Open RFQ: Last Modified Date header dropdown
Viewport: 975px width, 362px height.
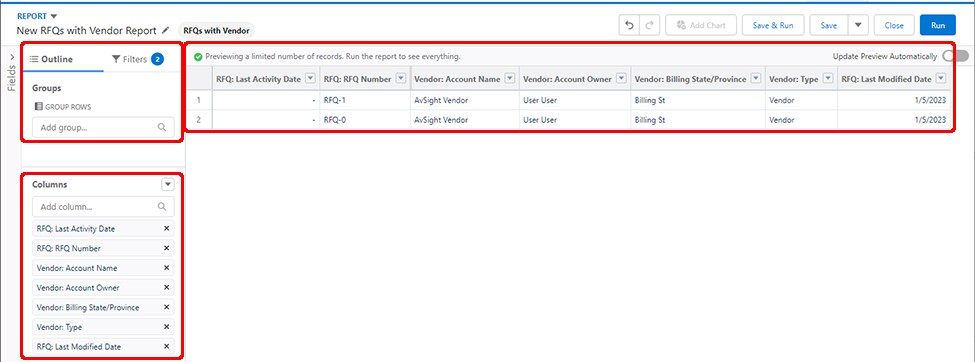[941, 79]
